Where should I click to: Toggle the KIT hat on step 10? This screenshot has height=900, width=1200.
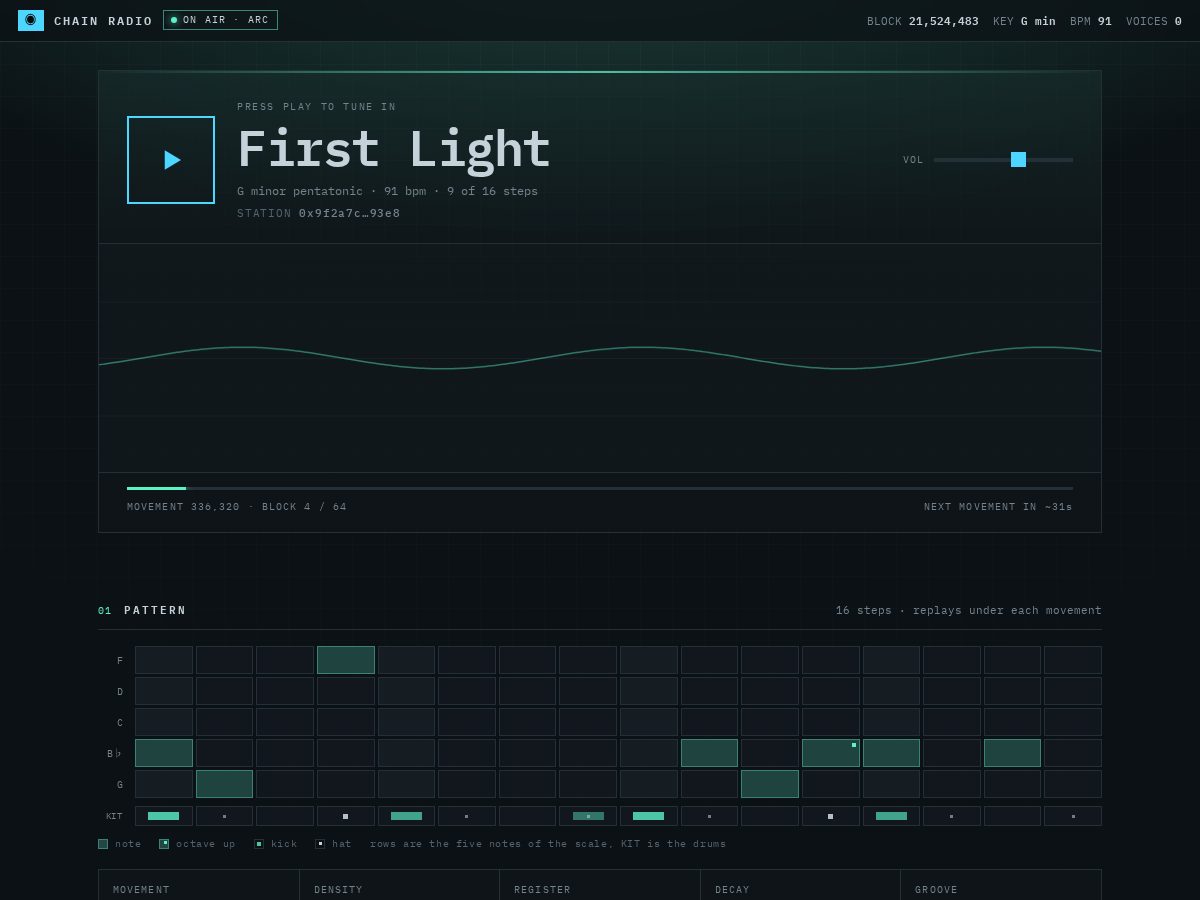tap(710, 816)
